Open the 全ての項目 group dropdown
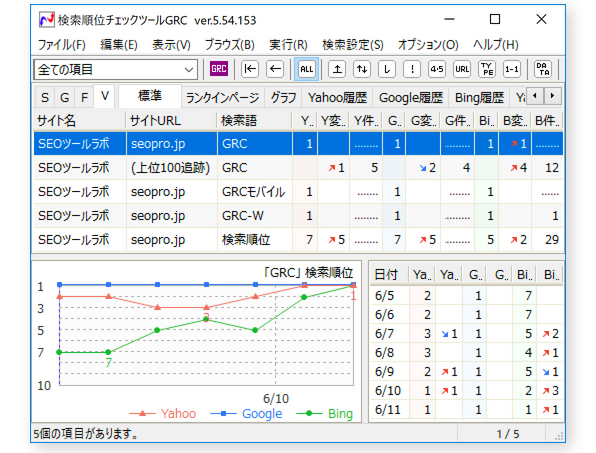 (116, 70)
